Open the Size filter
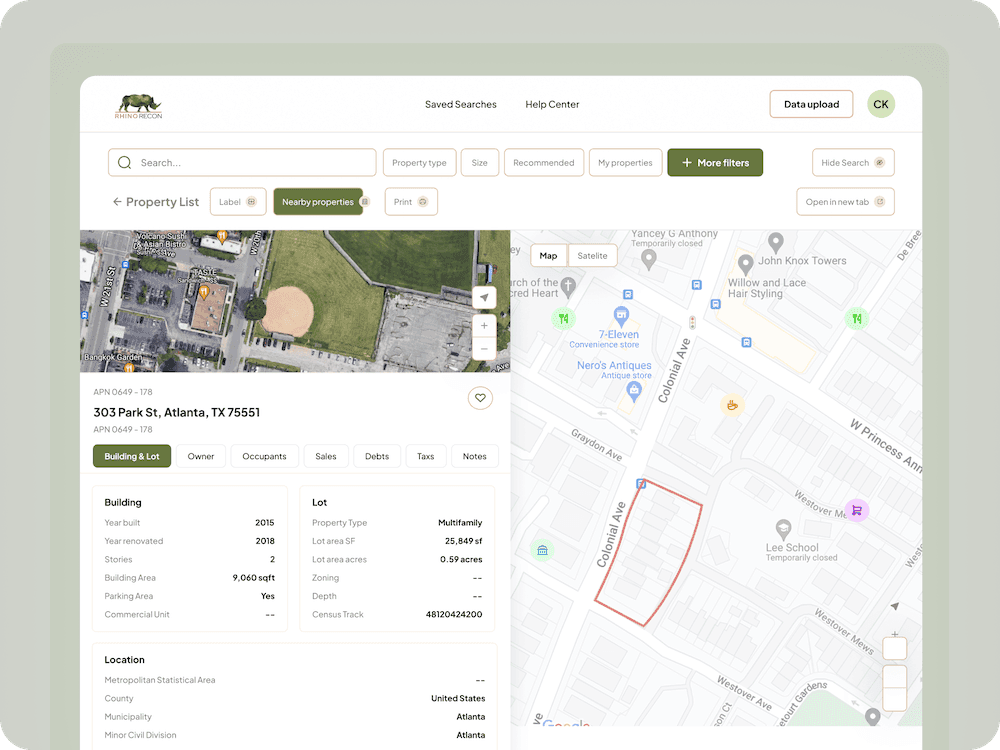 (480, 163)
